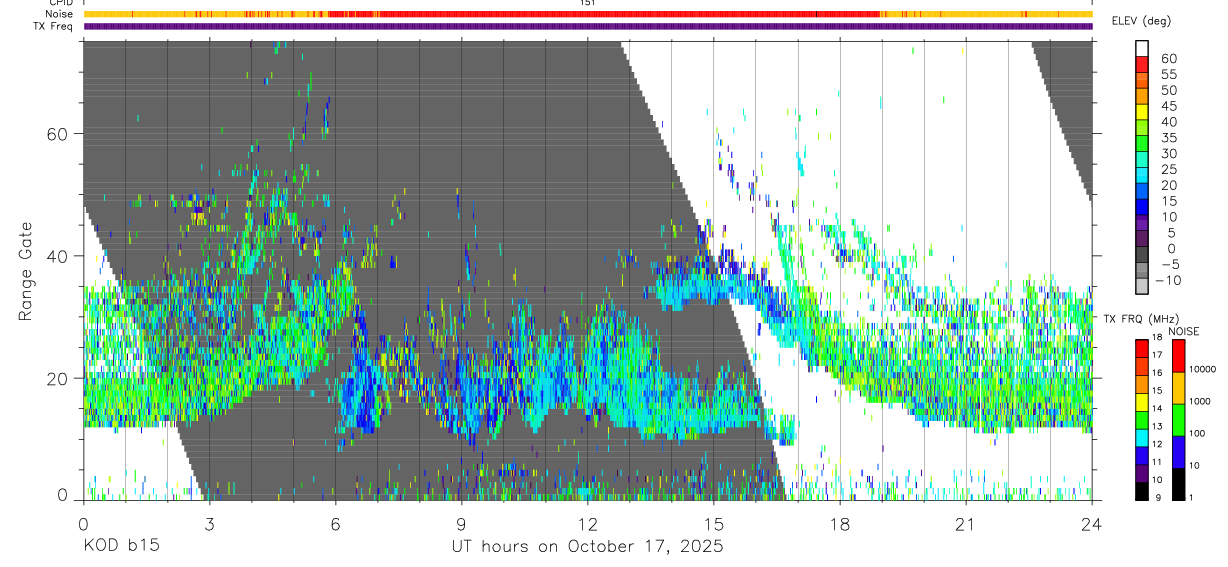Screen dimensions: 1228x567
Task: Click the 30 tick on ELEV scale
Action: coord(1168,154)
